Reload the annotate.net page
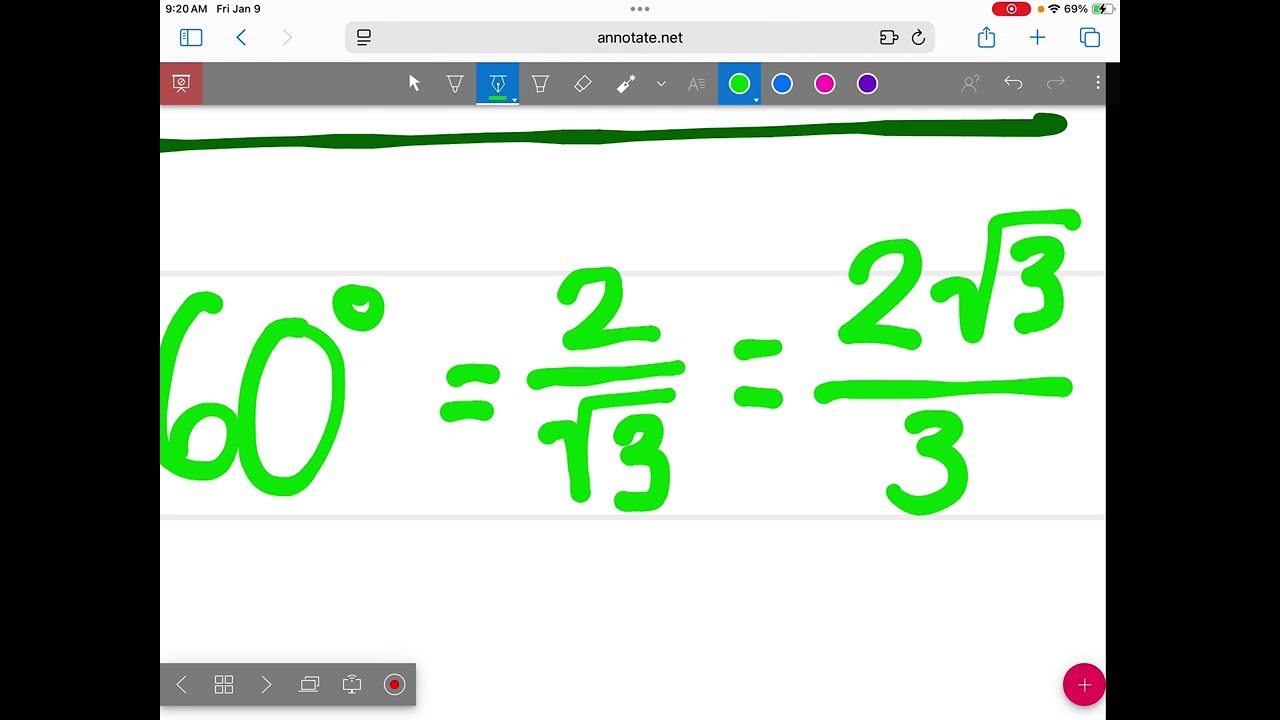This screenshot has height=720, width=1280. (x=918, y=37)
